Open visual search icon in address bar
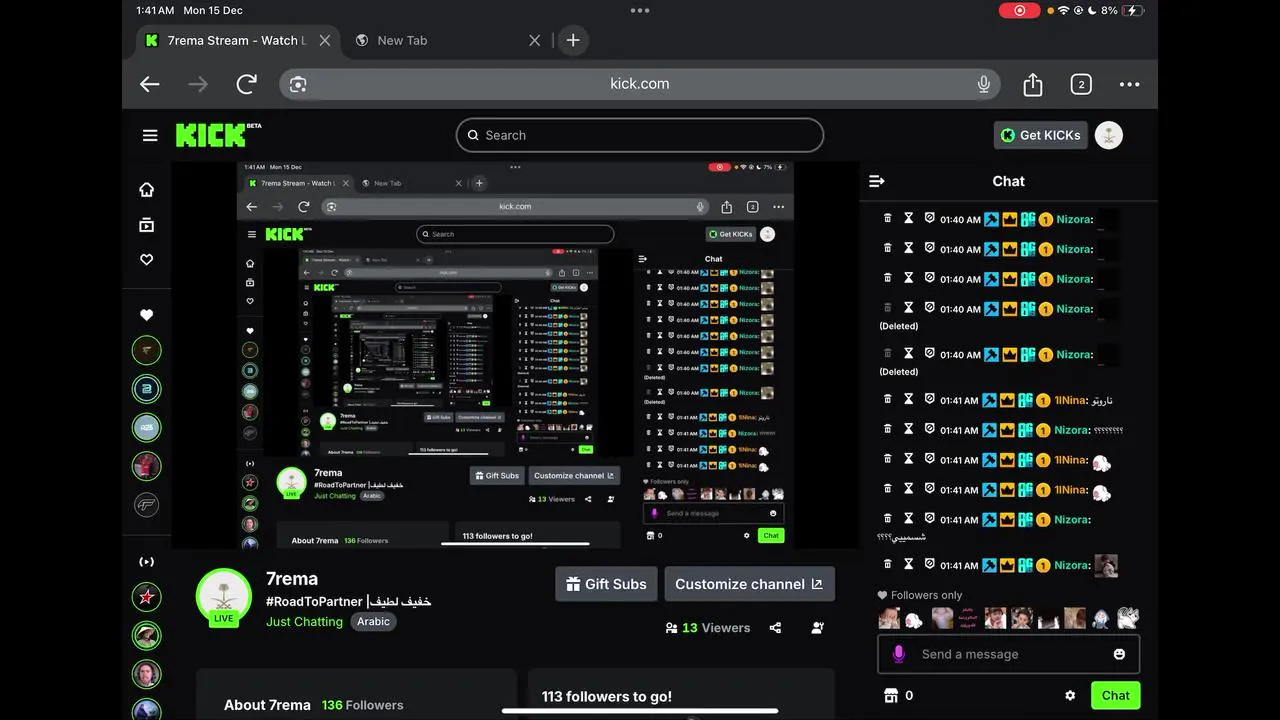The image size is (1280, 720). coord(298,84)
